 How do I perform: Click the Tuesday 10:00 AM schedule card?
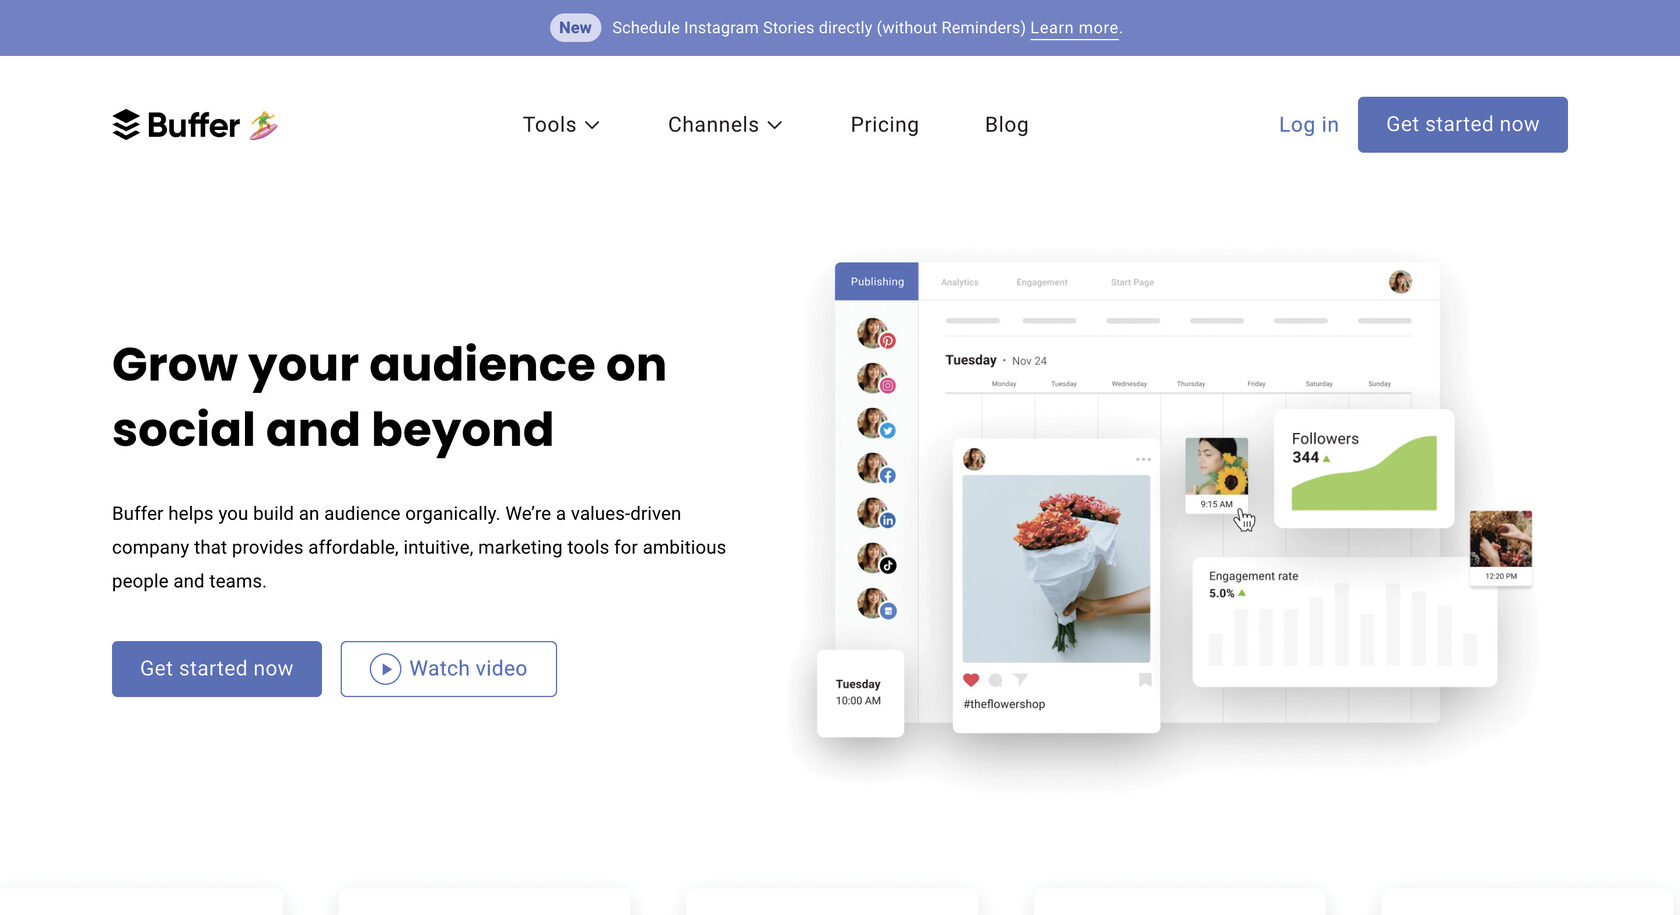860,693
